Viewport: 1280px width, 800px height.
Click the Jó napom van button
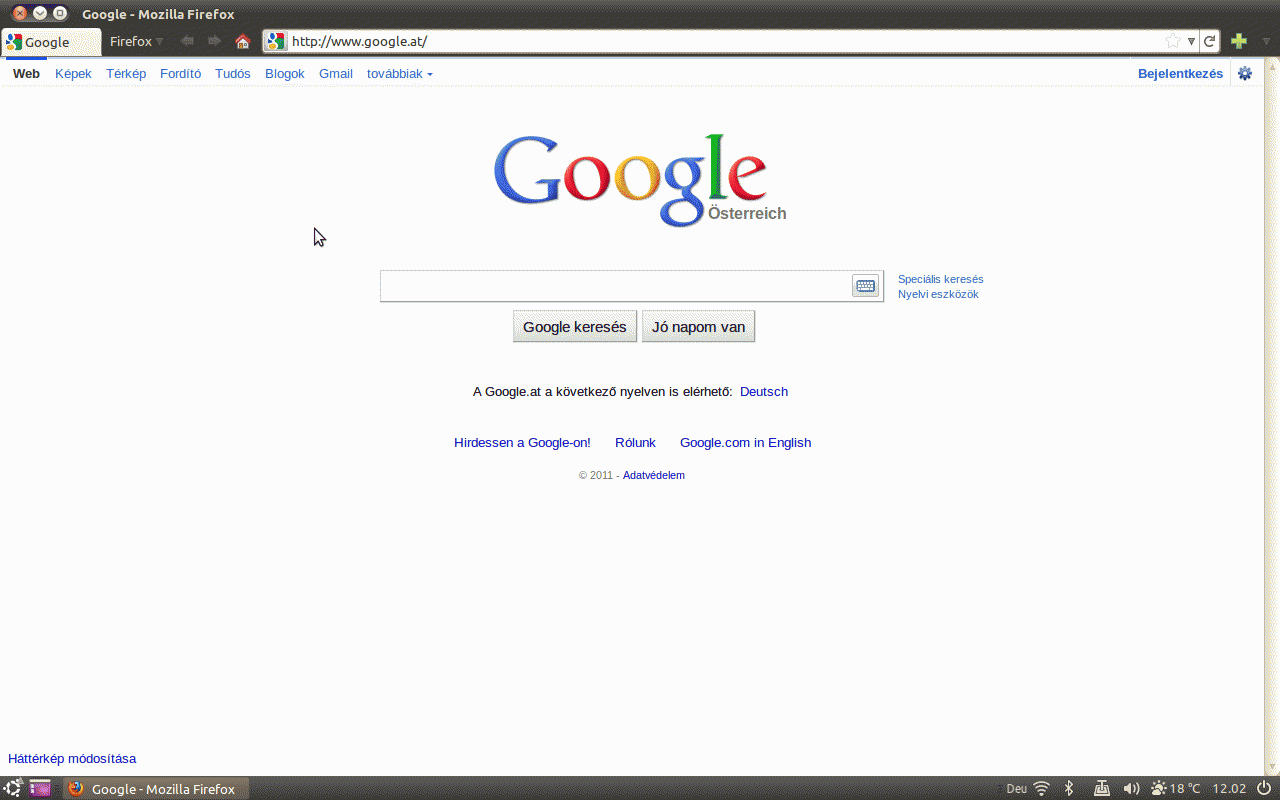click(698, 326)
